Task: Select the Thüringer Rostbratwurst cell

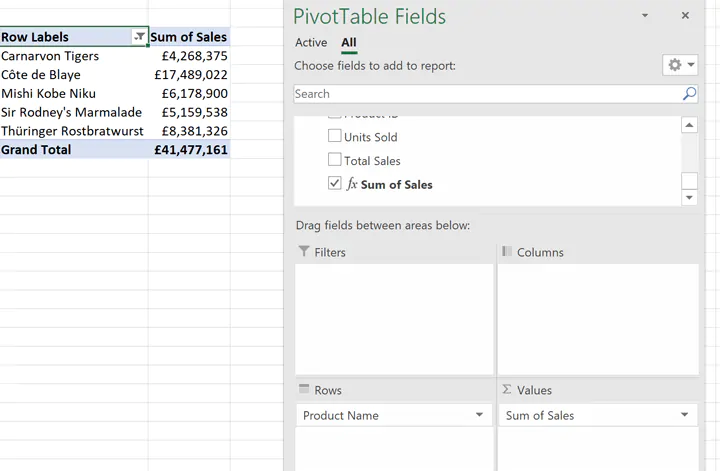Action: tap(74, 131)
